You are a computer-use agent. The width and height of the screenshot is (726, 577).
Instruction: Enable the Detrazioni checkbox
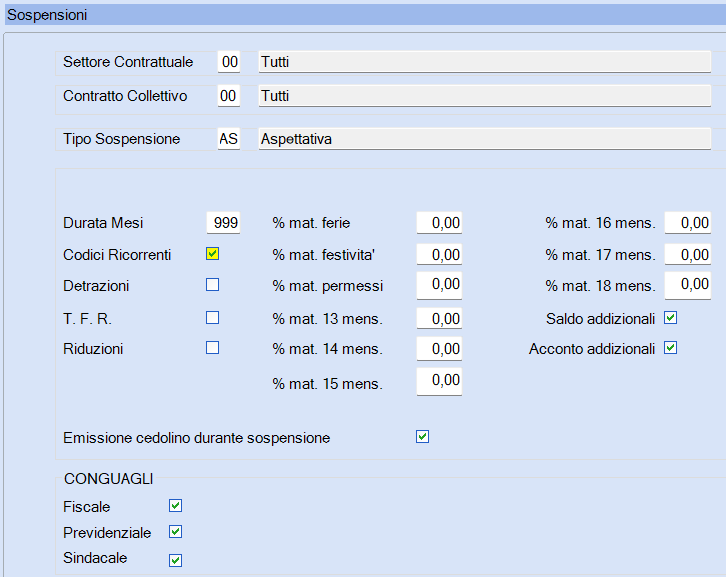pos(213,285)
